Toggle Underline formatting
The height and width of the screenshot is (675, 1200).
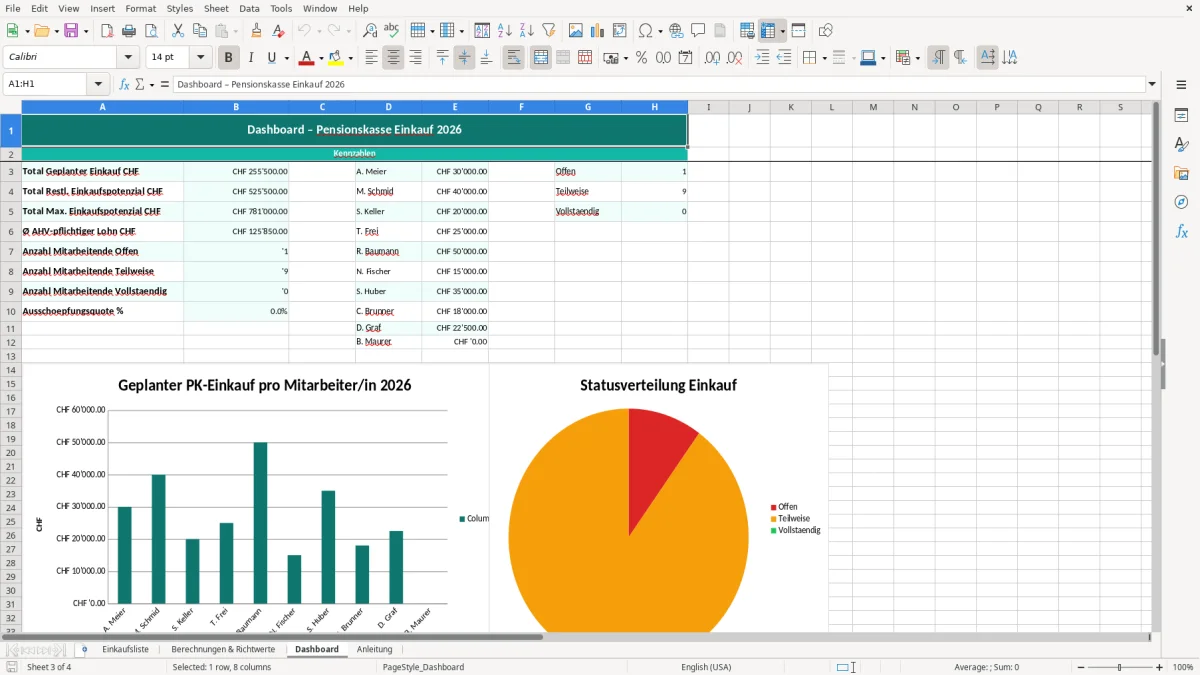[272, 58]
